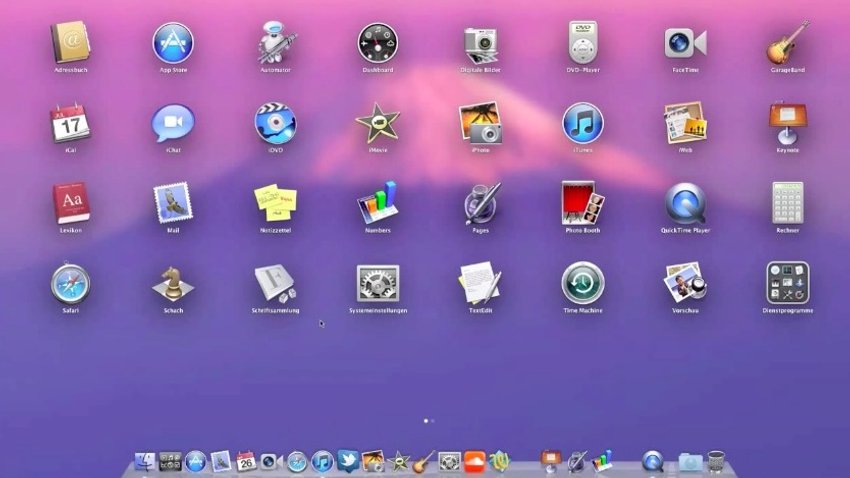
Task: Open Systemeinstellungen from the Launchpad grid
Action: coord(378,283)
